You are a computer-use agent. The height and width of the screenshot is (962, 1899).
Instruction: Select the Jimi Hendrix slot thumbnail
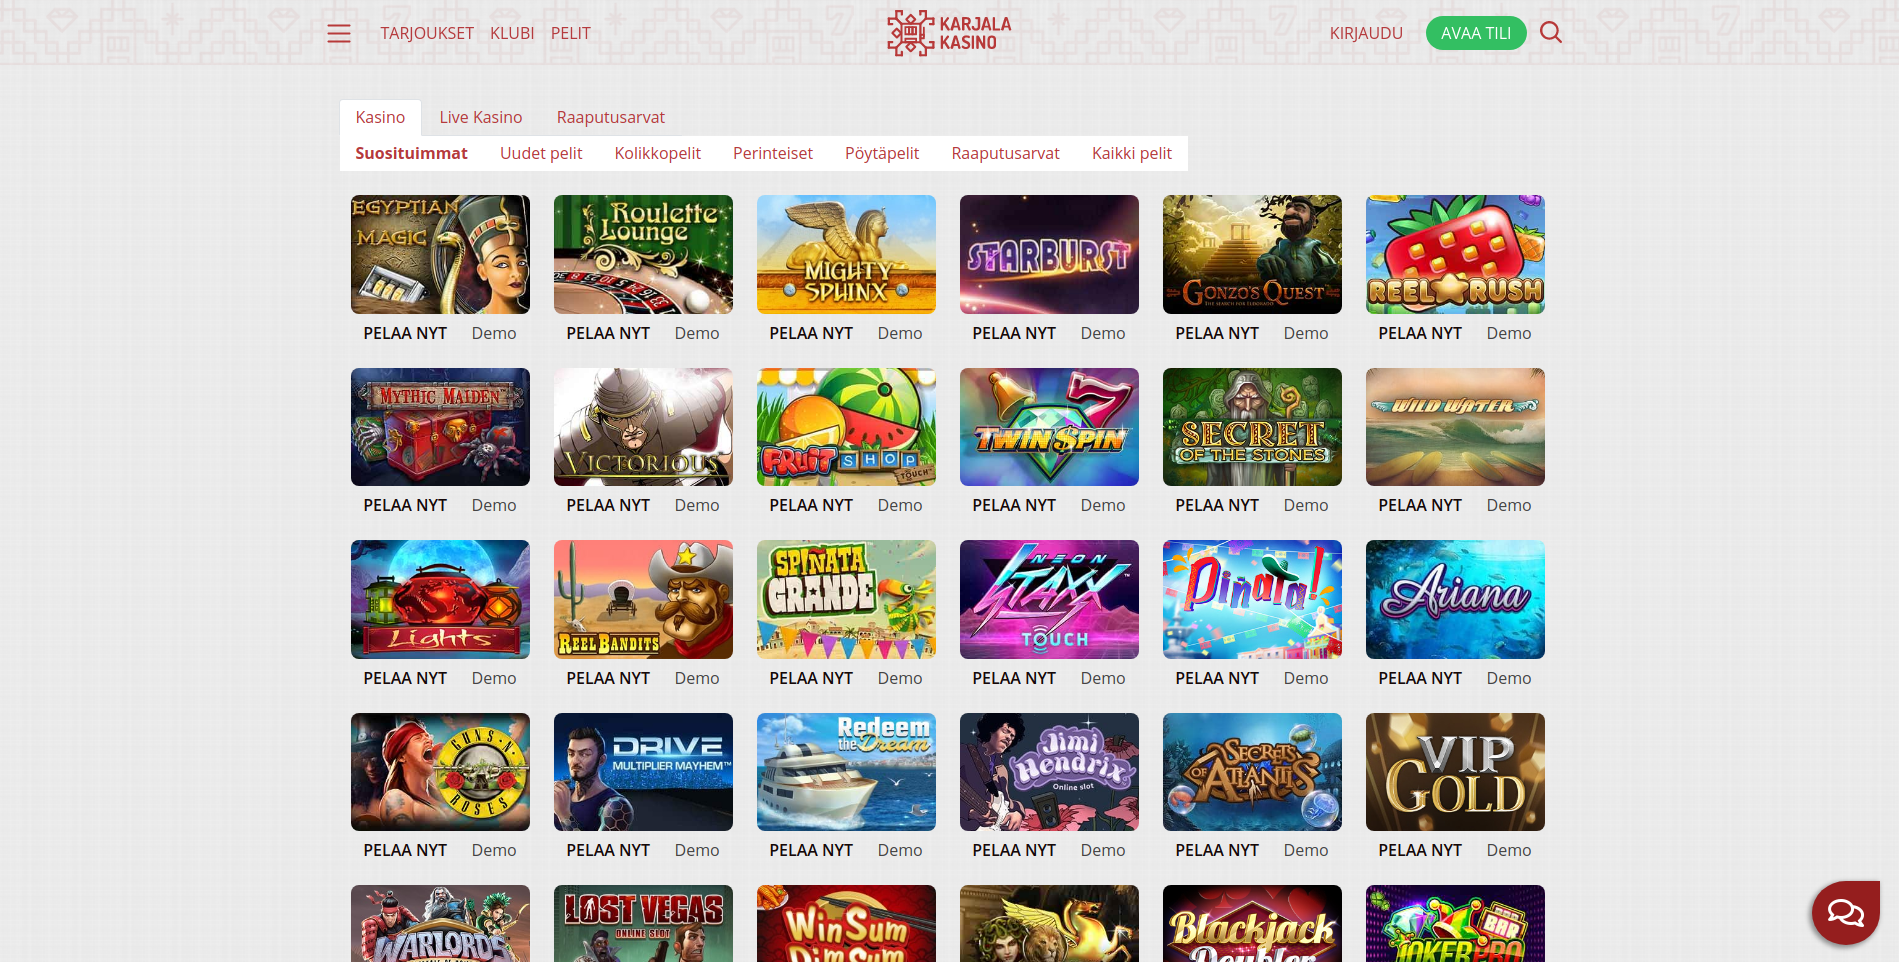click(x=1049, y=772)
